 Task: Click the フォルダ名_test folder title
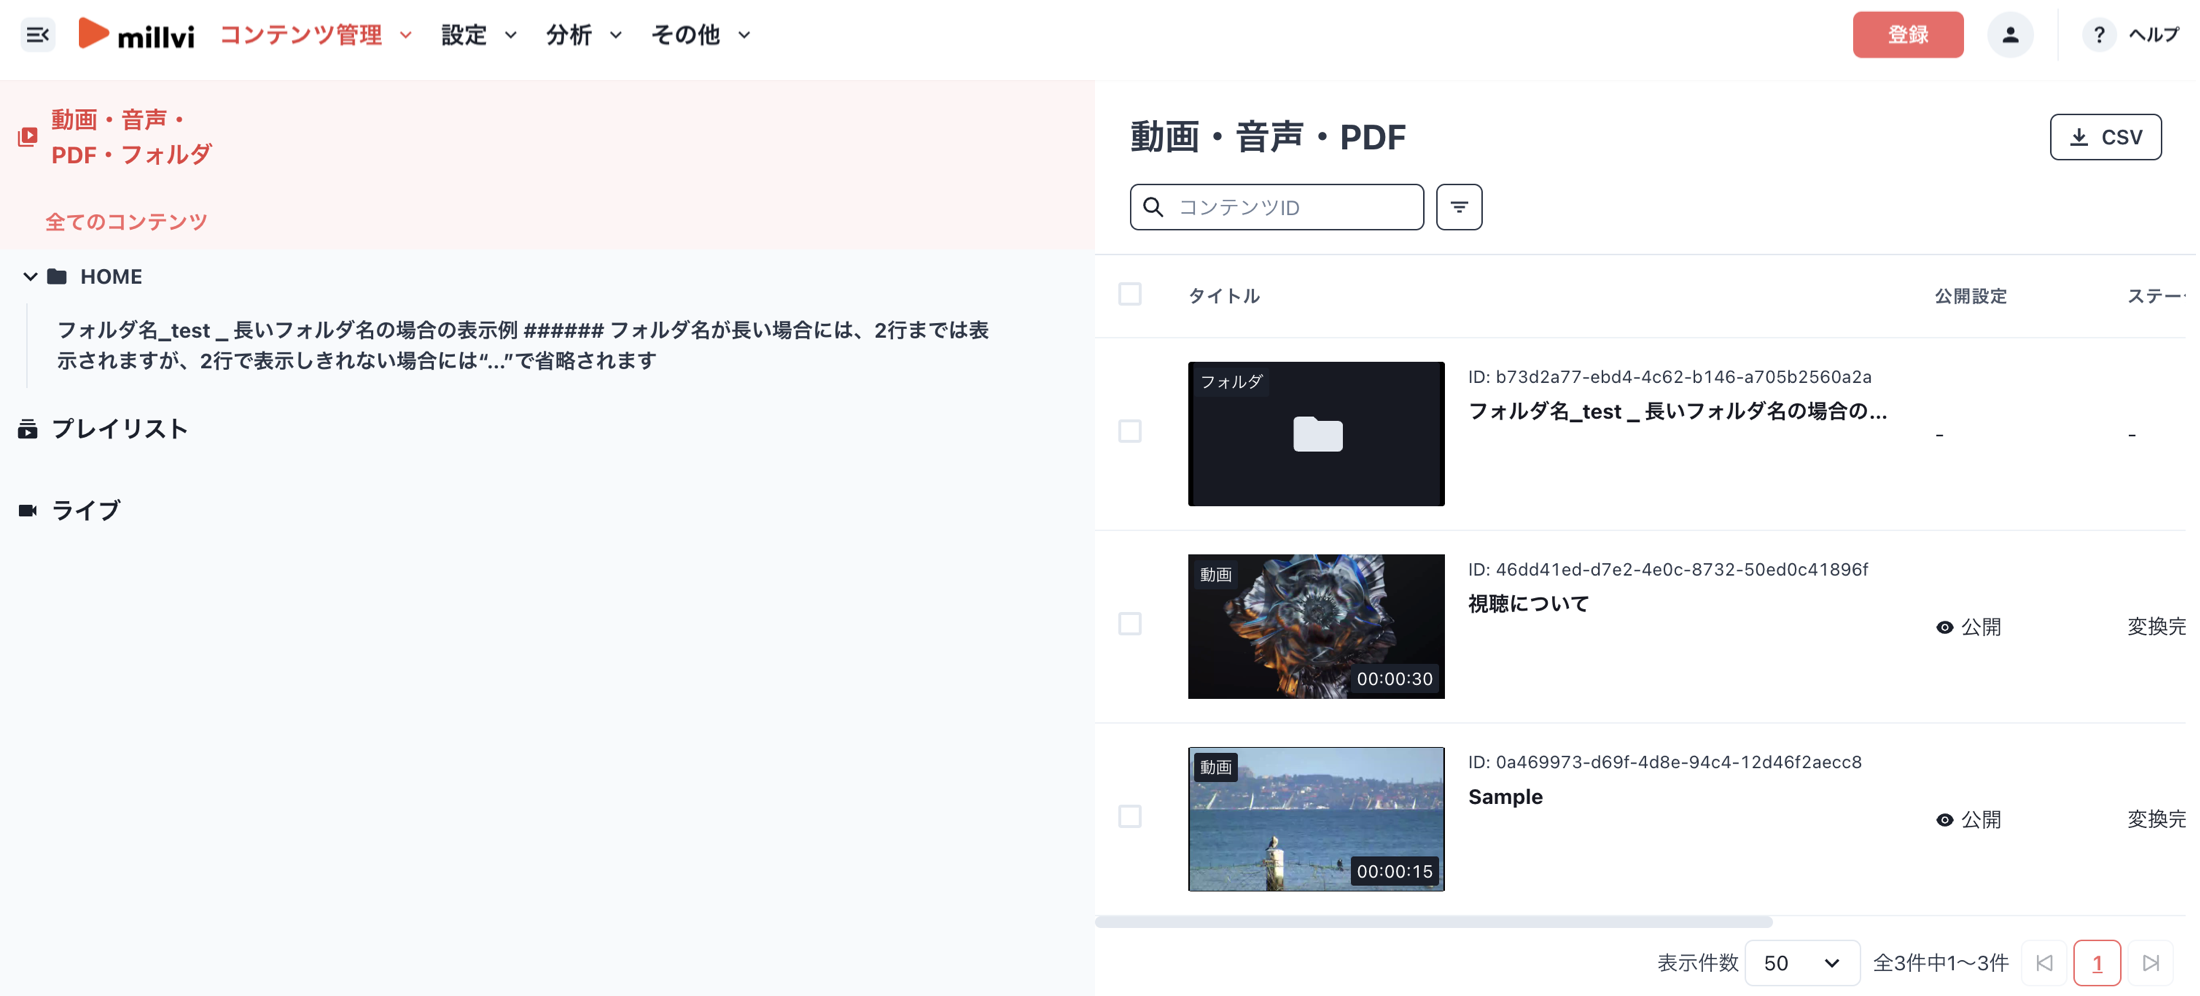coord(1678,412)
